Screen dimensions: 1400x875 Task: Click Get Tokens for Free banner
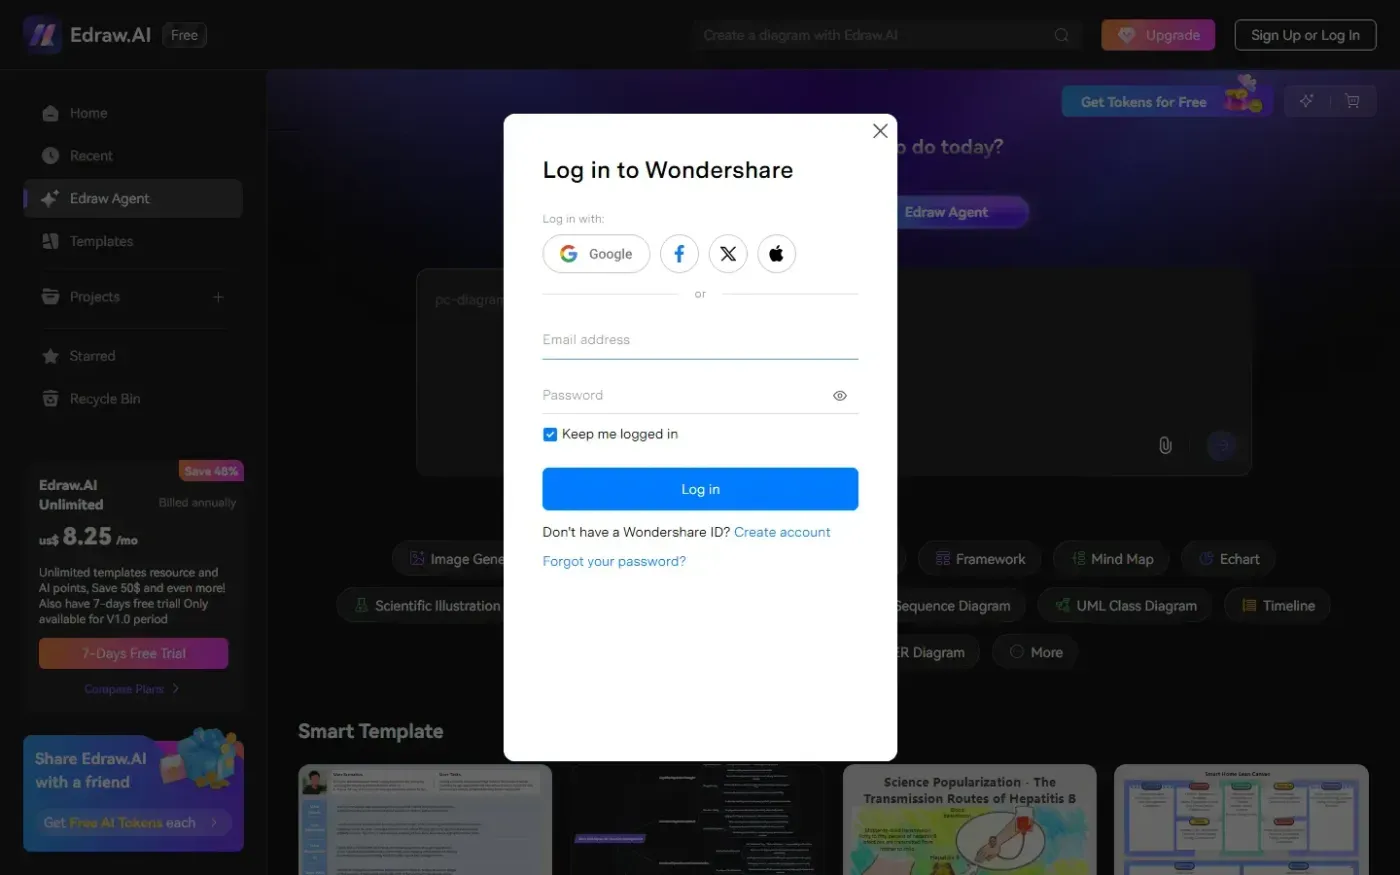point(1166,101)
